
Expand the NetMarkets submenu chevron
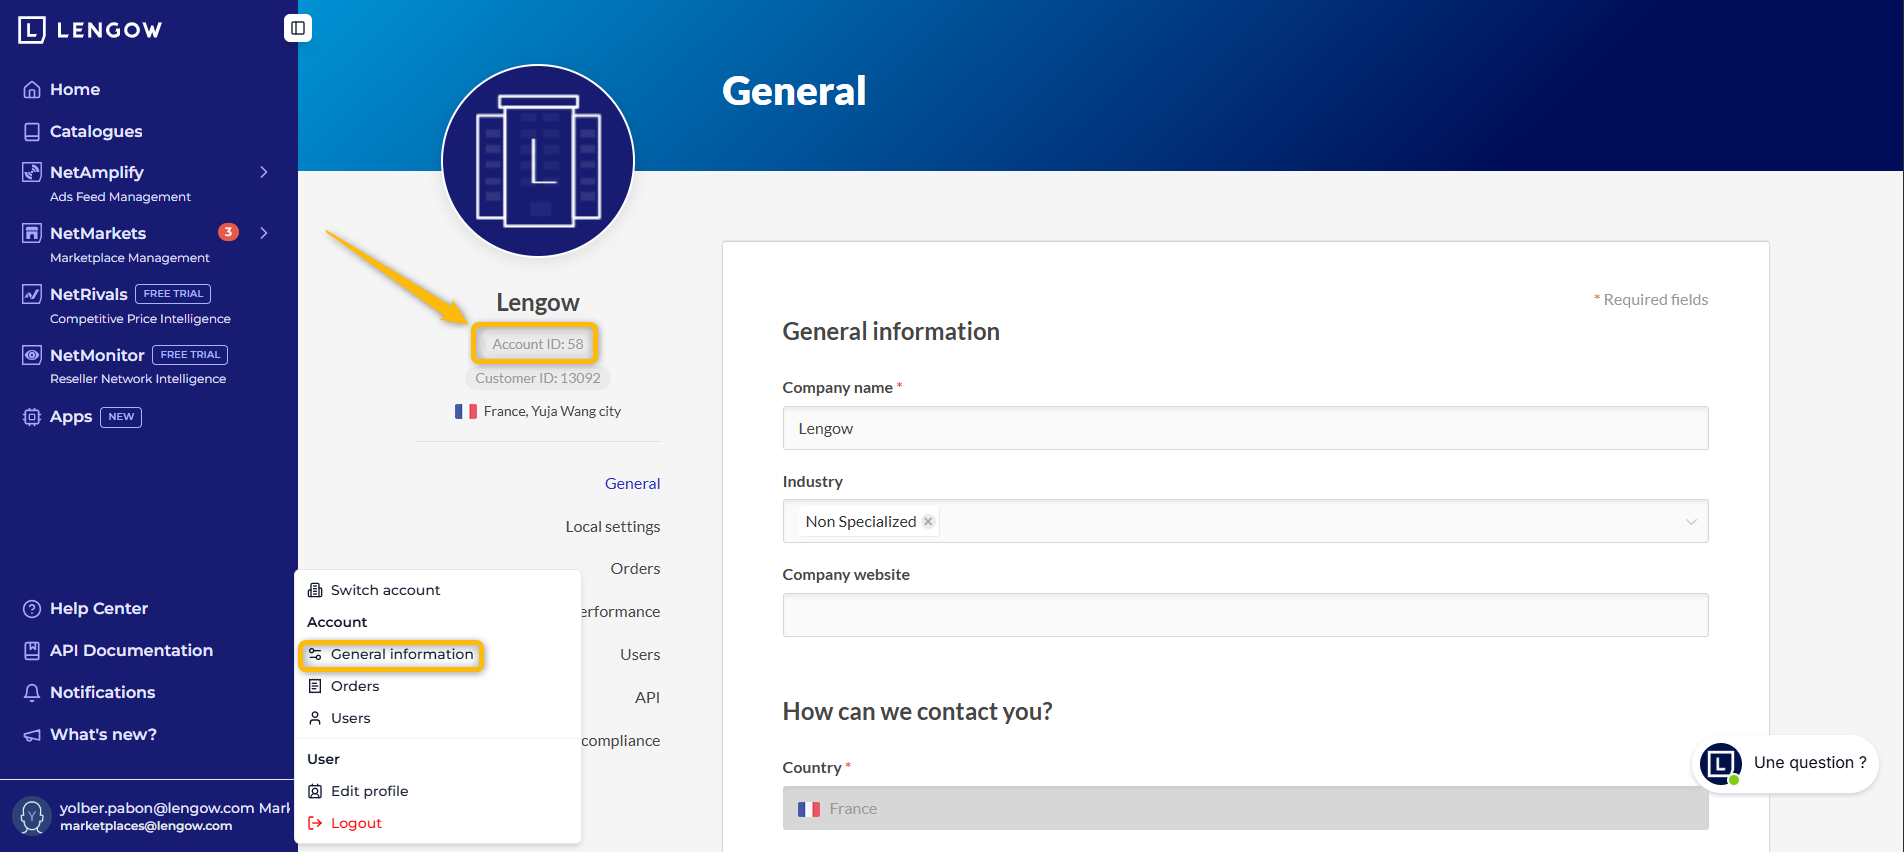point(264,233)
